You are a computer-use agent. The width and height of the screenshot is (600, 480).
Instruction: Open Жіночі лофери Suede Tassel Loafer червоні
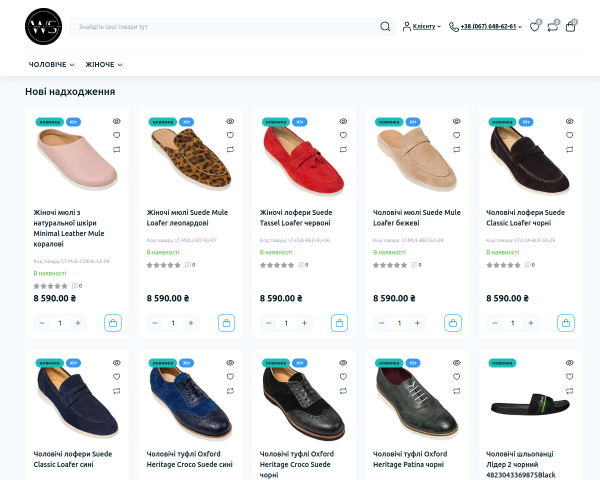point(296,218)
